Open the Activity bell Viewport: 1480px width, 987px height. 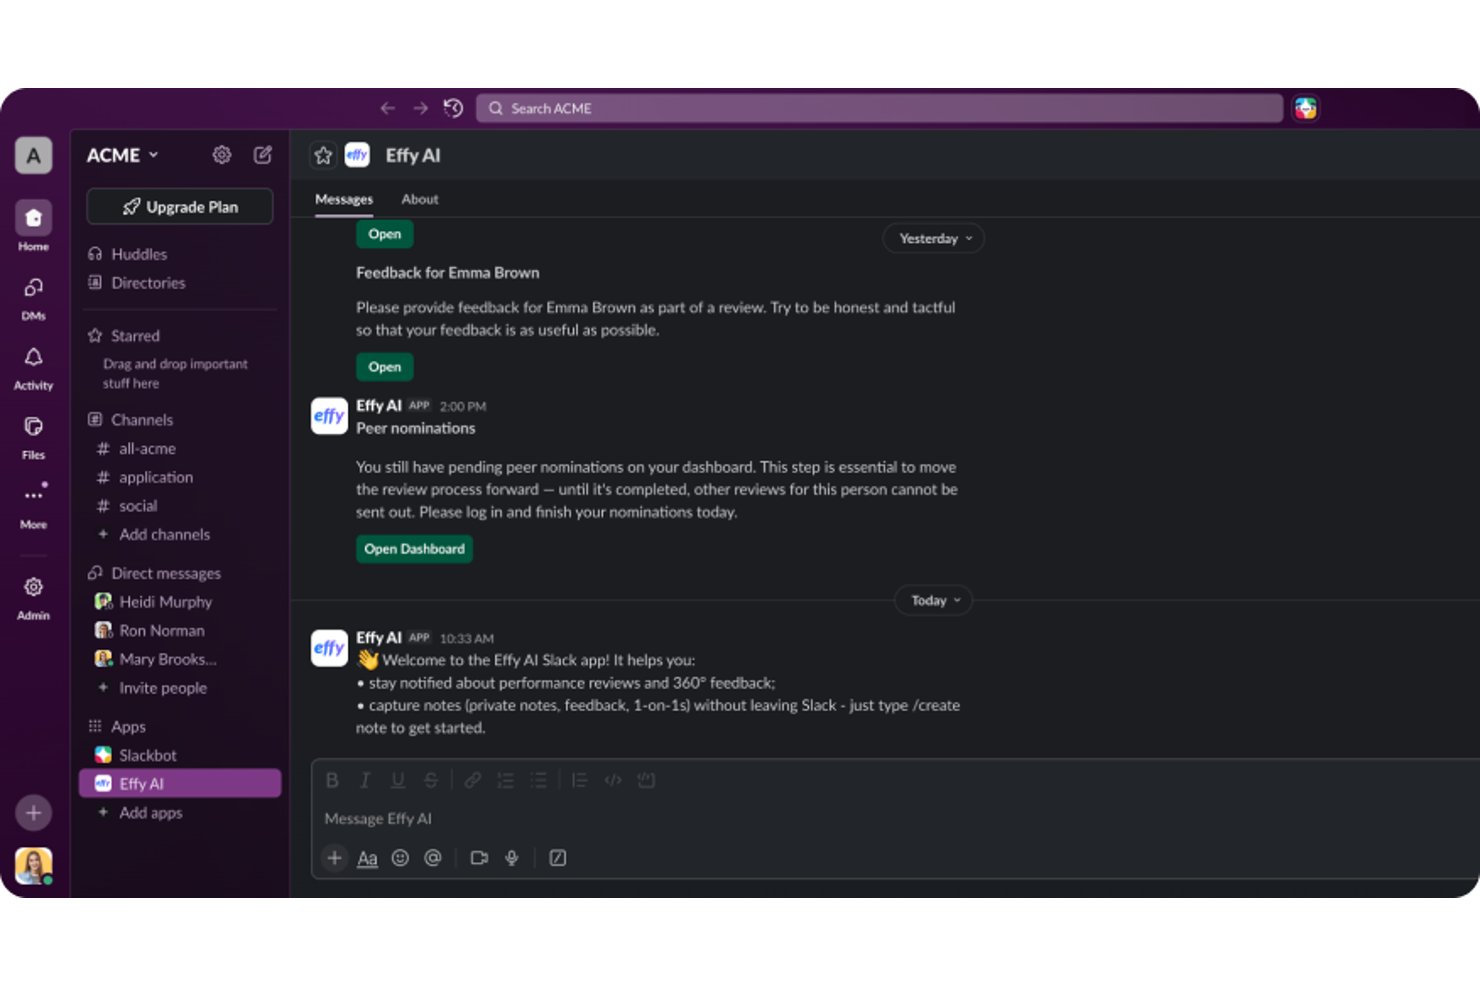[x=33, y=368]
